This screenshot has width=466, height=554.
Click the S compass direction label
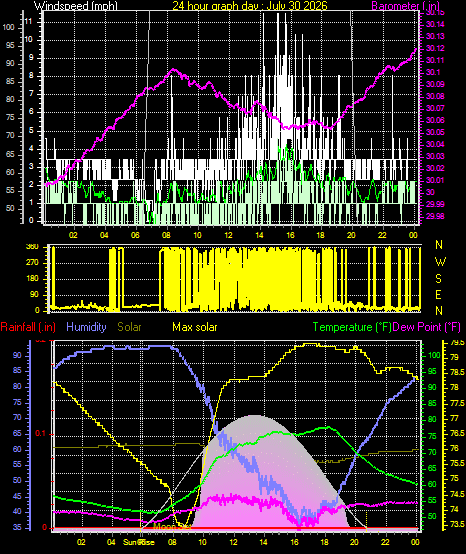coord(438,279)
